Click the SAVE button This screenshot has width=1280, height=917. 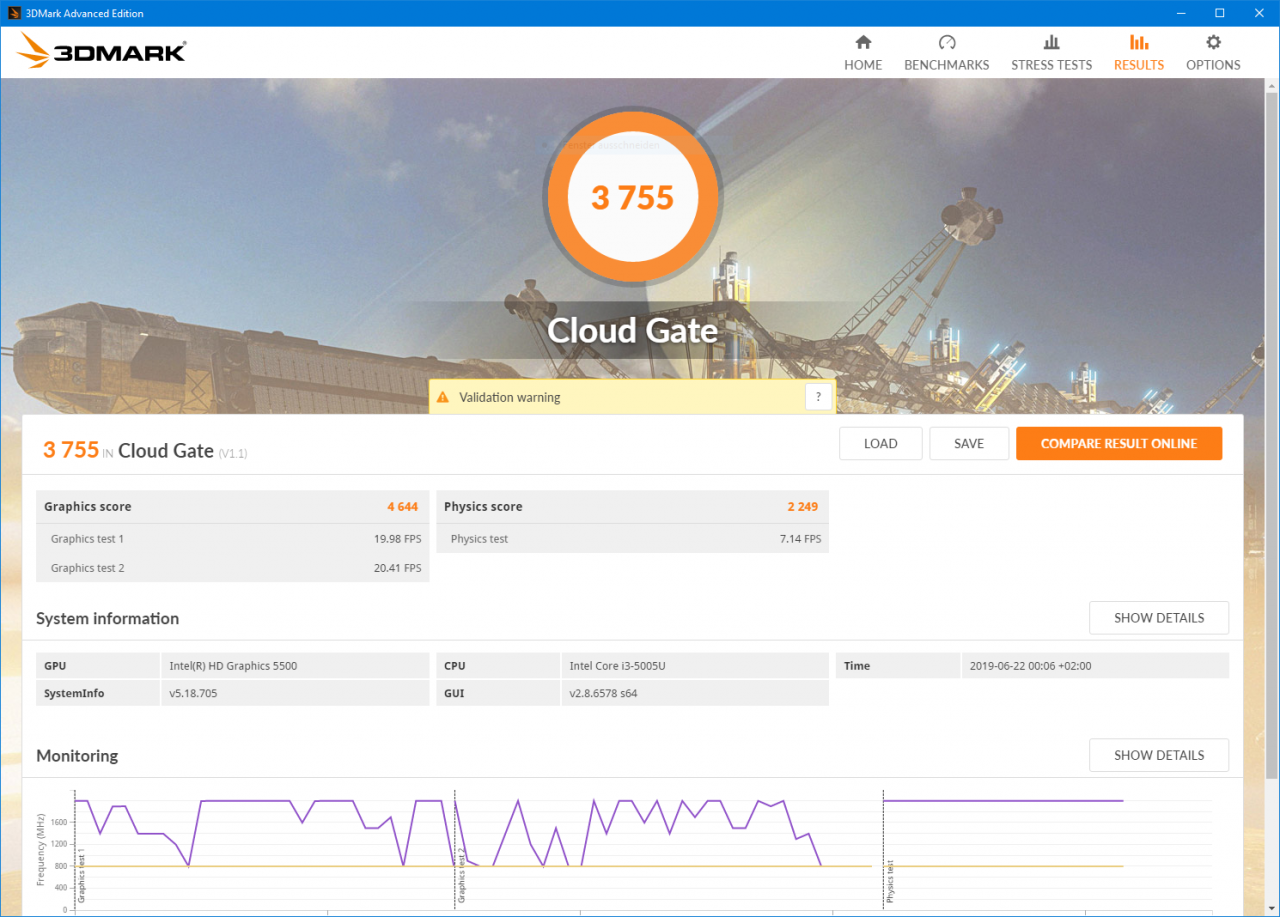point(968,444)
